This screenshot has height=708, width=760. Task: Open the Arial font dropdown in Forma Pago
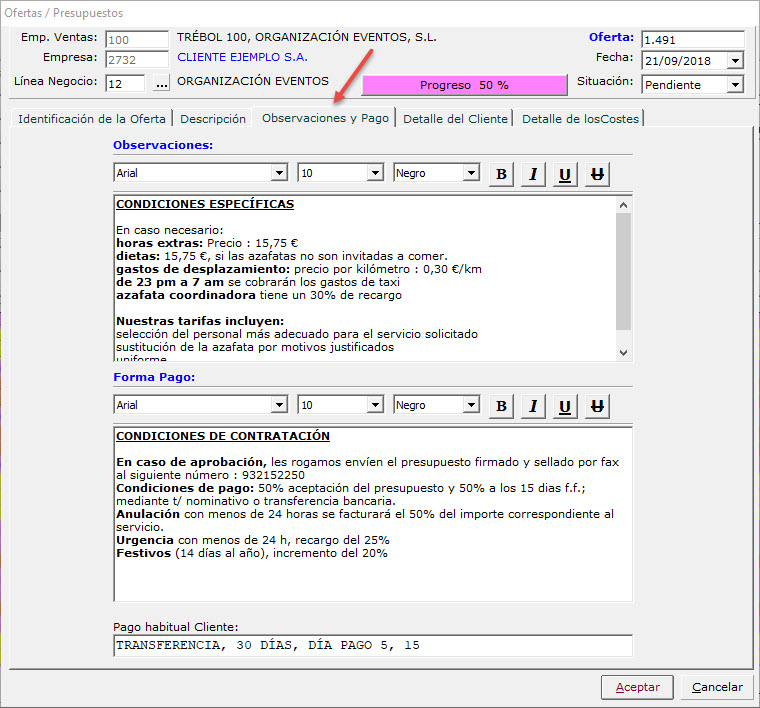pos(279,405)
